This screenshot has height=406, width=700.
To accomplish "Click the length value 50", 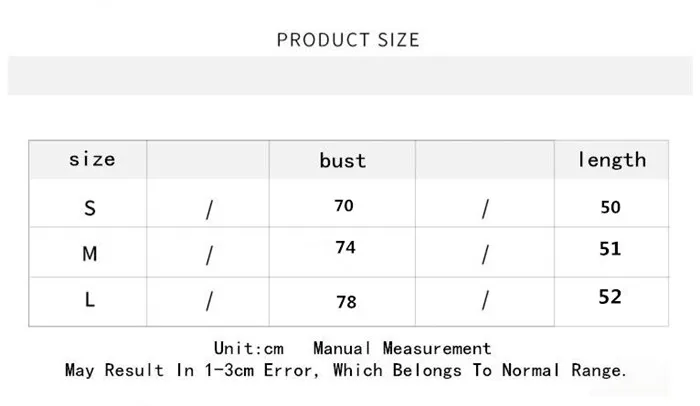I will [x=610, y=207].
